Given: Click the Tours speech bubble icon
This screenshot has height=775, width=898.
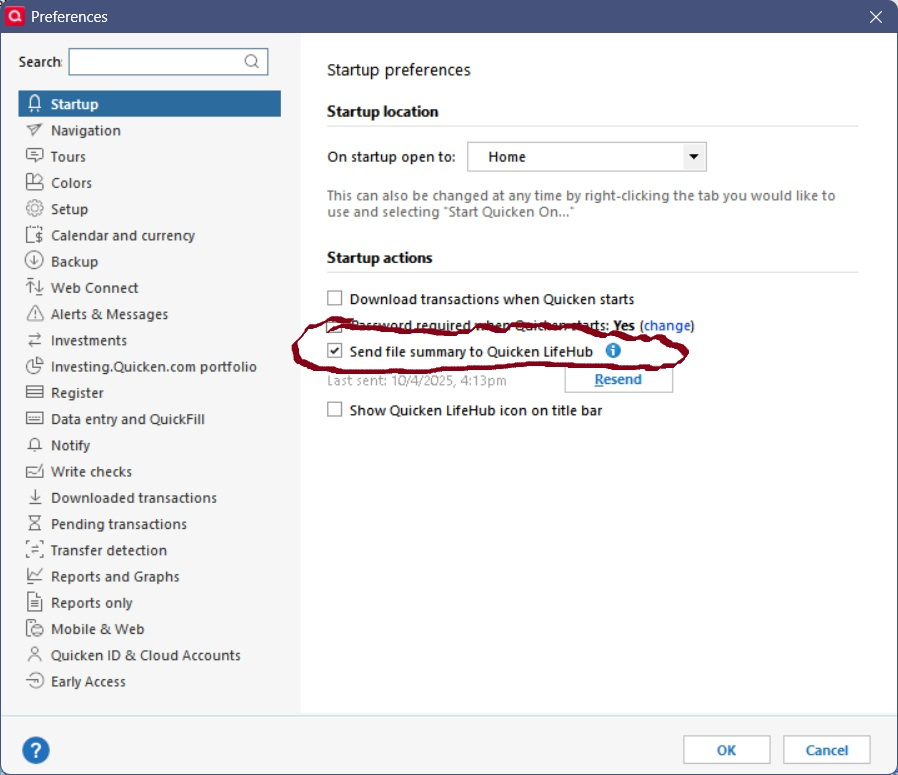Looking at the screenshot, I should coord(34,156).
